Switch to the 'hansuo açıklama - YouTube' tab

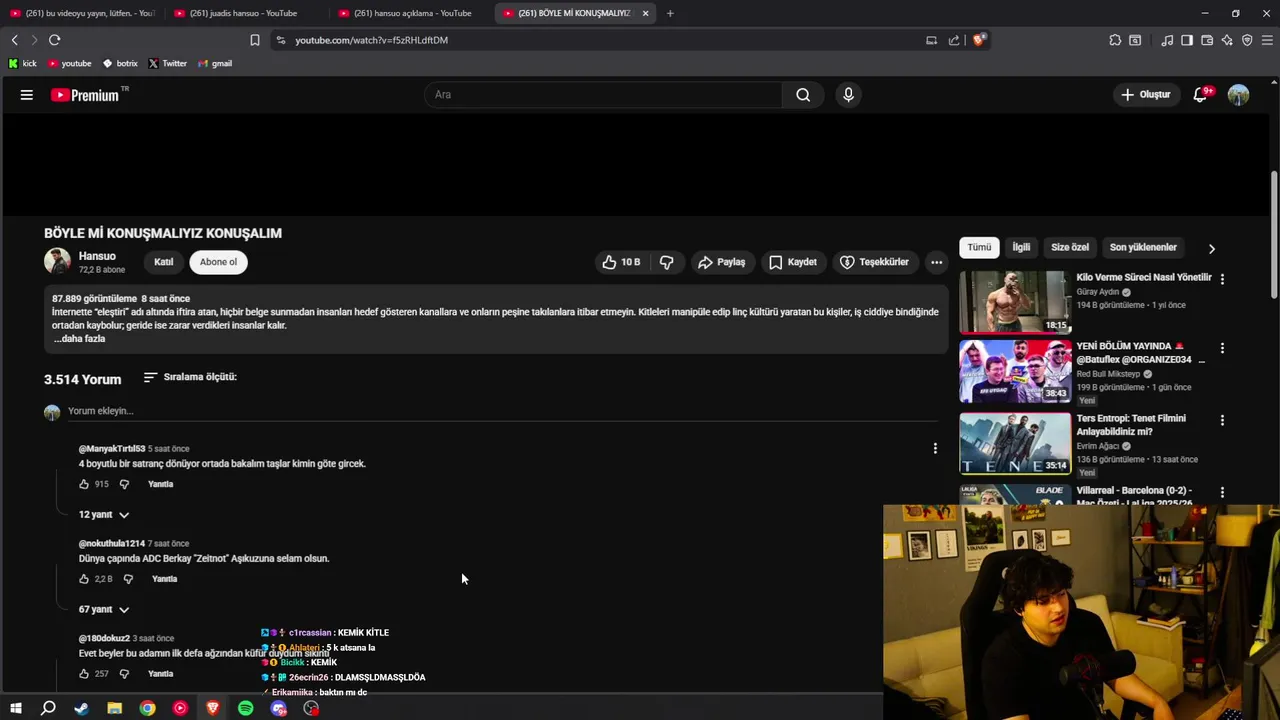[x=410, y=13]
